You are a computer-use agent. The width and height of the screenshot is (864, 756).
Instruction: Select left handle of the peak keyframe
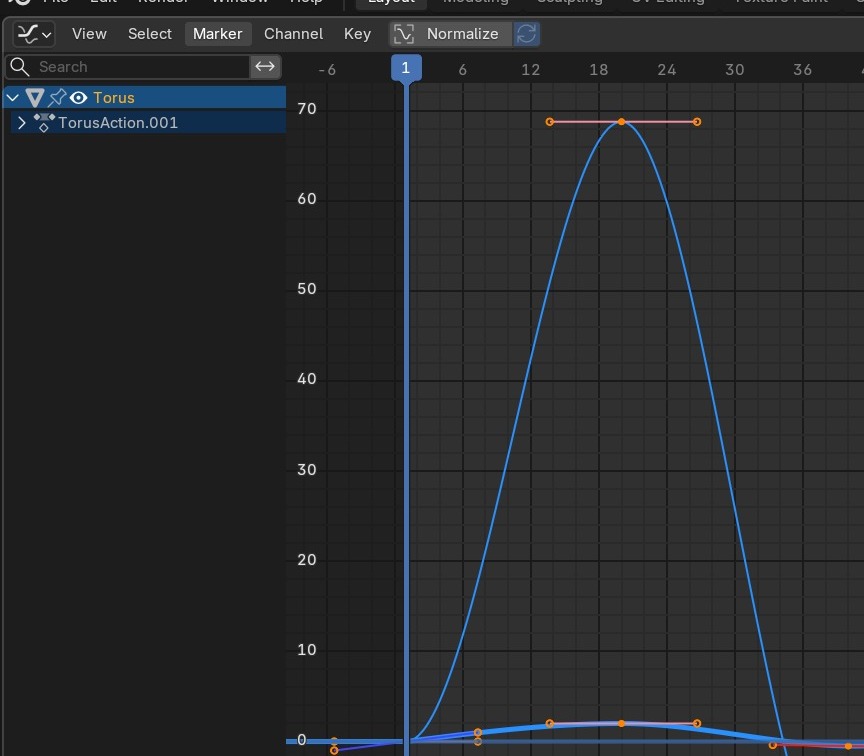tap(549, 122)
